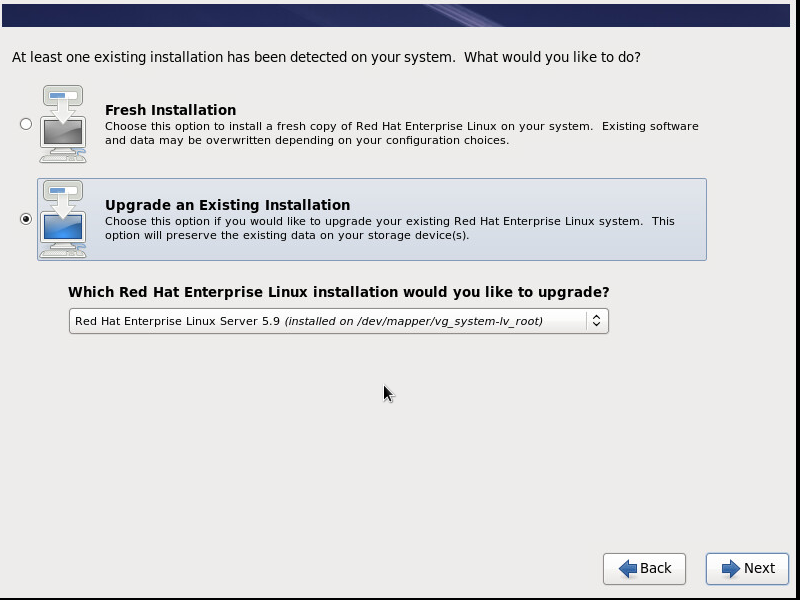This screenshot has height=600, width=800.
Task: Click the Fresh Installation computer icon
Action: 64,125
